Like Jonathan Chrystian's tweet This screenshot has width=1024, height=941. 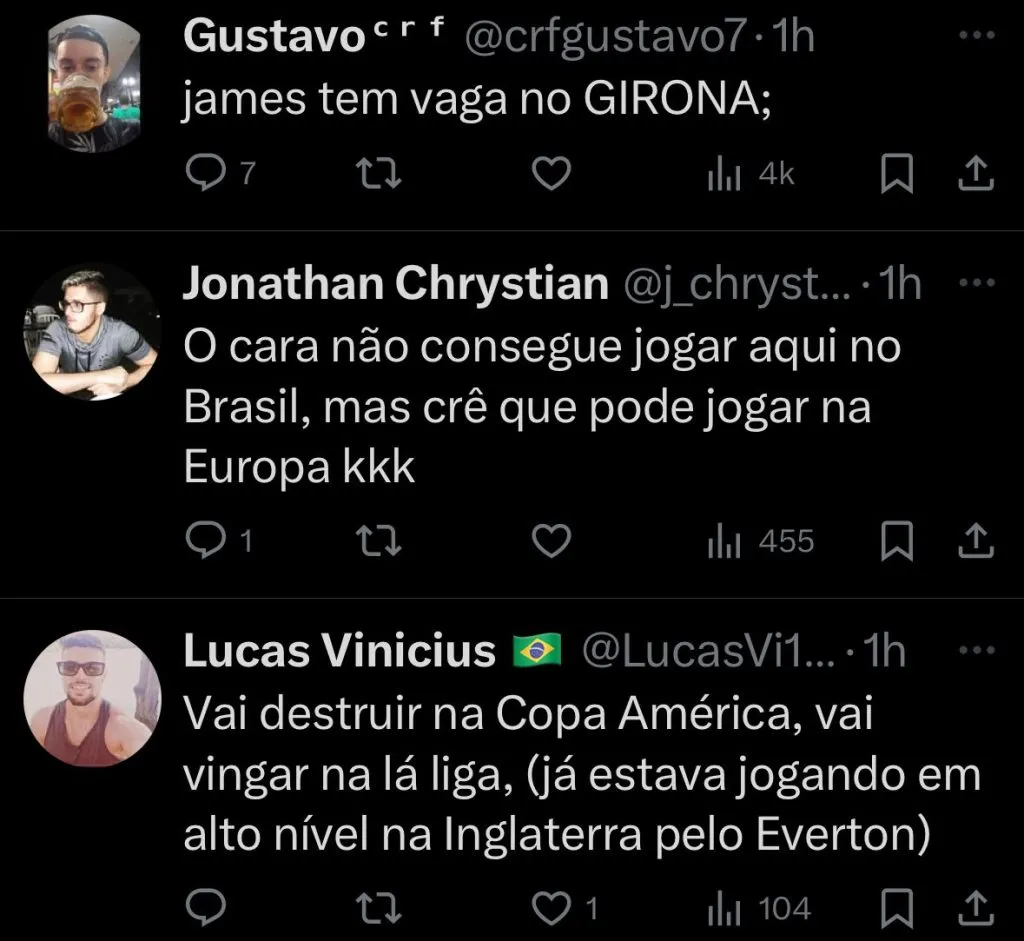[x=550, y=541]
